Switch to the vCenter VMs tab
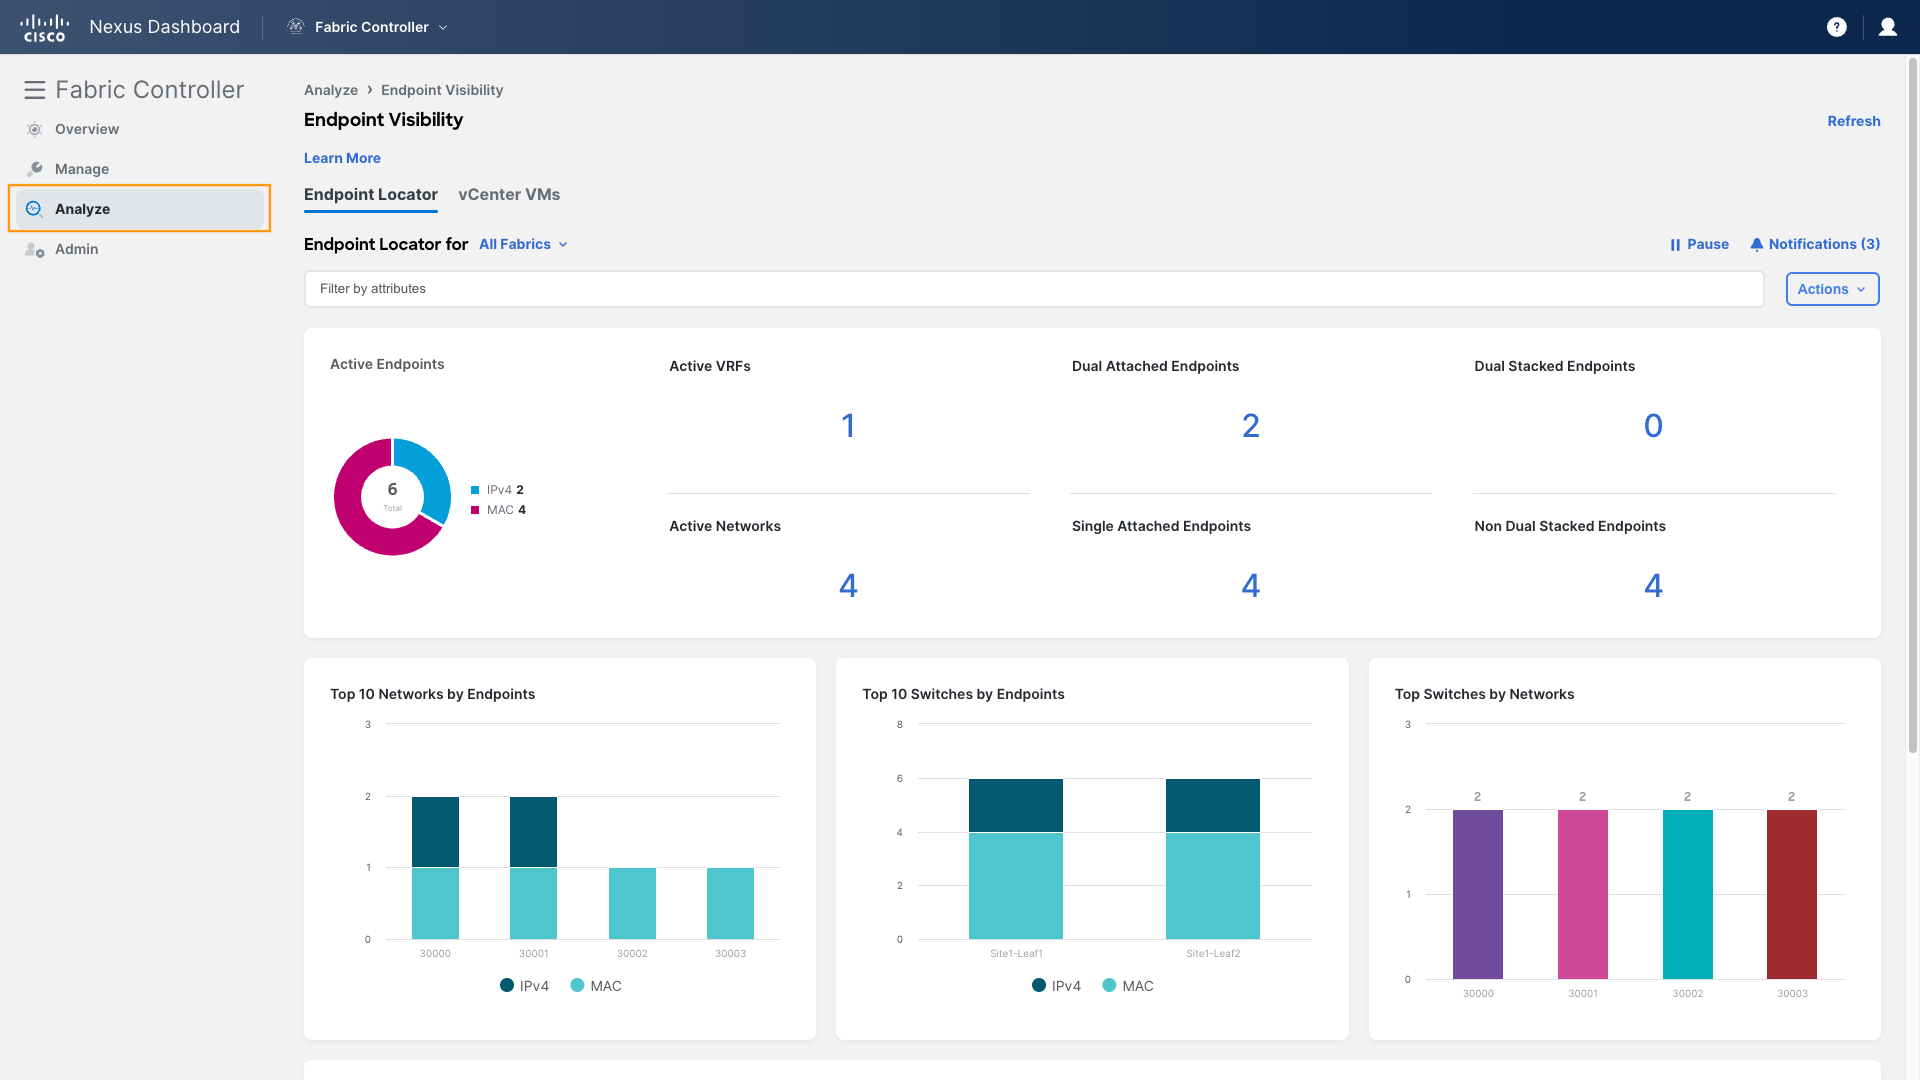The width and height of the screenshot is (1920, 1080). coord(509,195)
